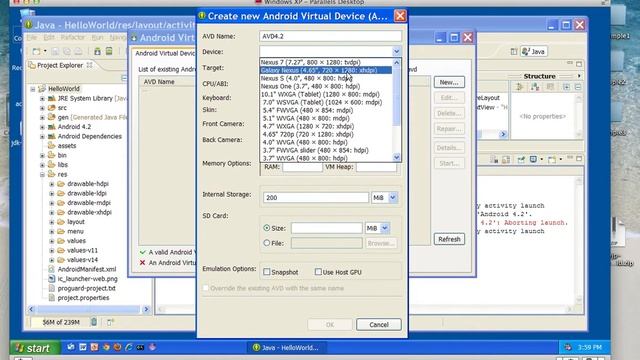The image size is (640, 360).
Task: Click the Java perspective button
Action: (x=533, y=51)
